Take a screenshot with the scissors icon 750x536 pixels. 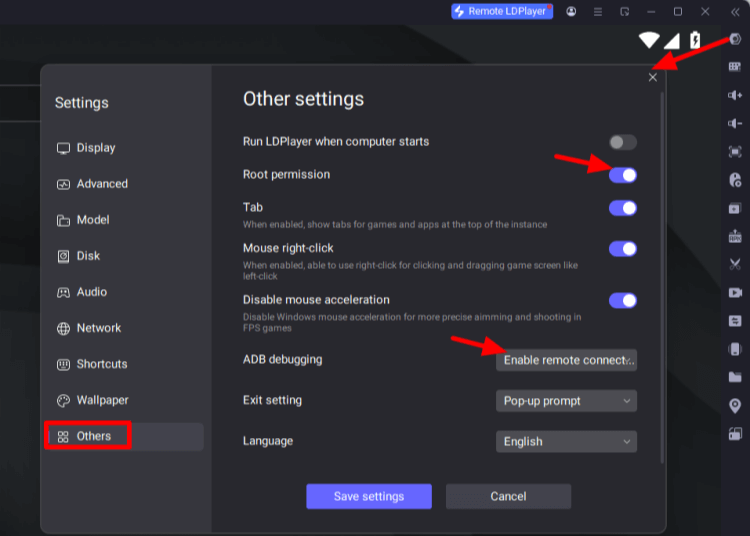(735, 265)
